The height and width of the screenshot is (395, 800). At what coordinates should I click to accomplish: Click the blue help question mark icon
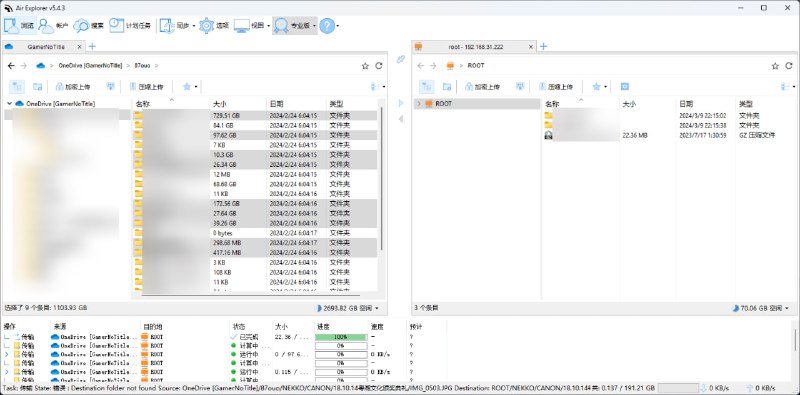coord(327,25)
